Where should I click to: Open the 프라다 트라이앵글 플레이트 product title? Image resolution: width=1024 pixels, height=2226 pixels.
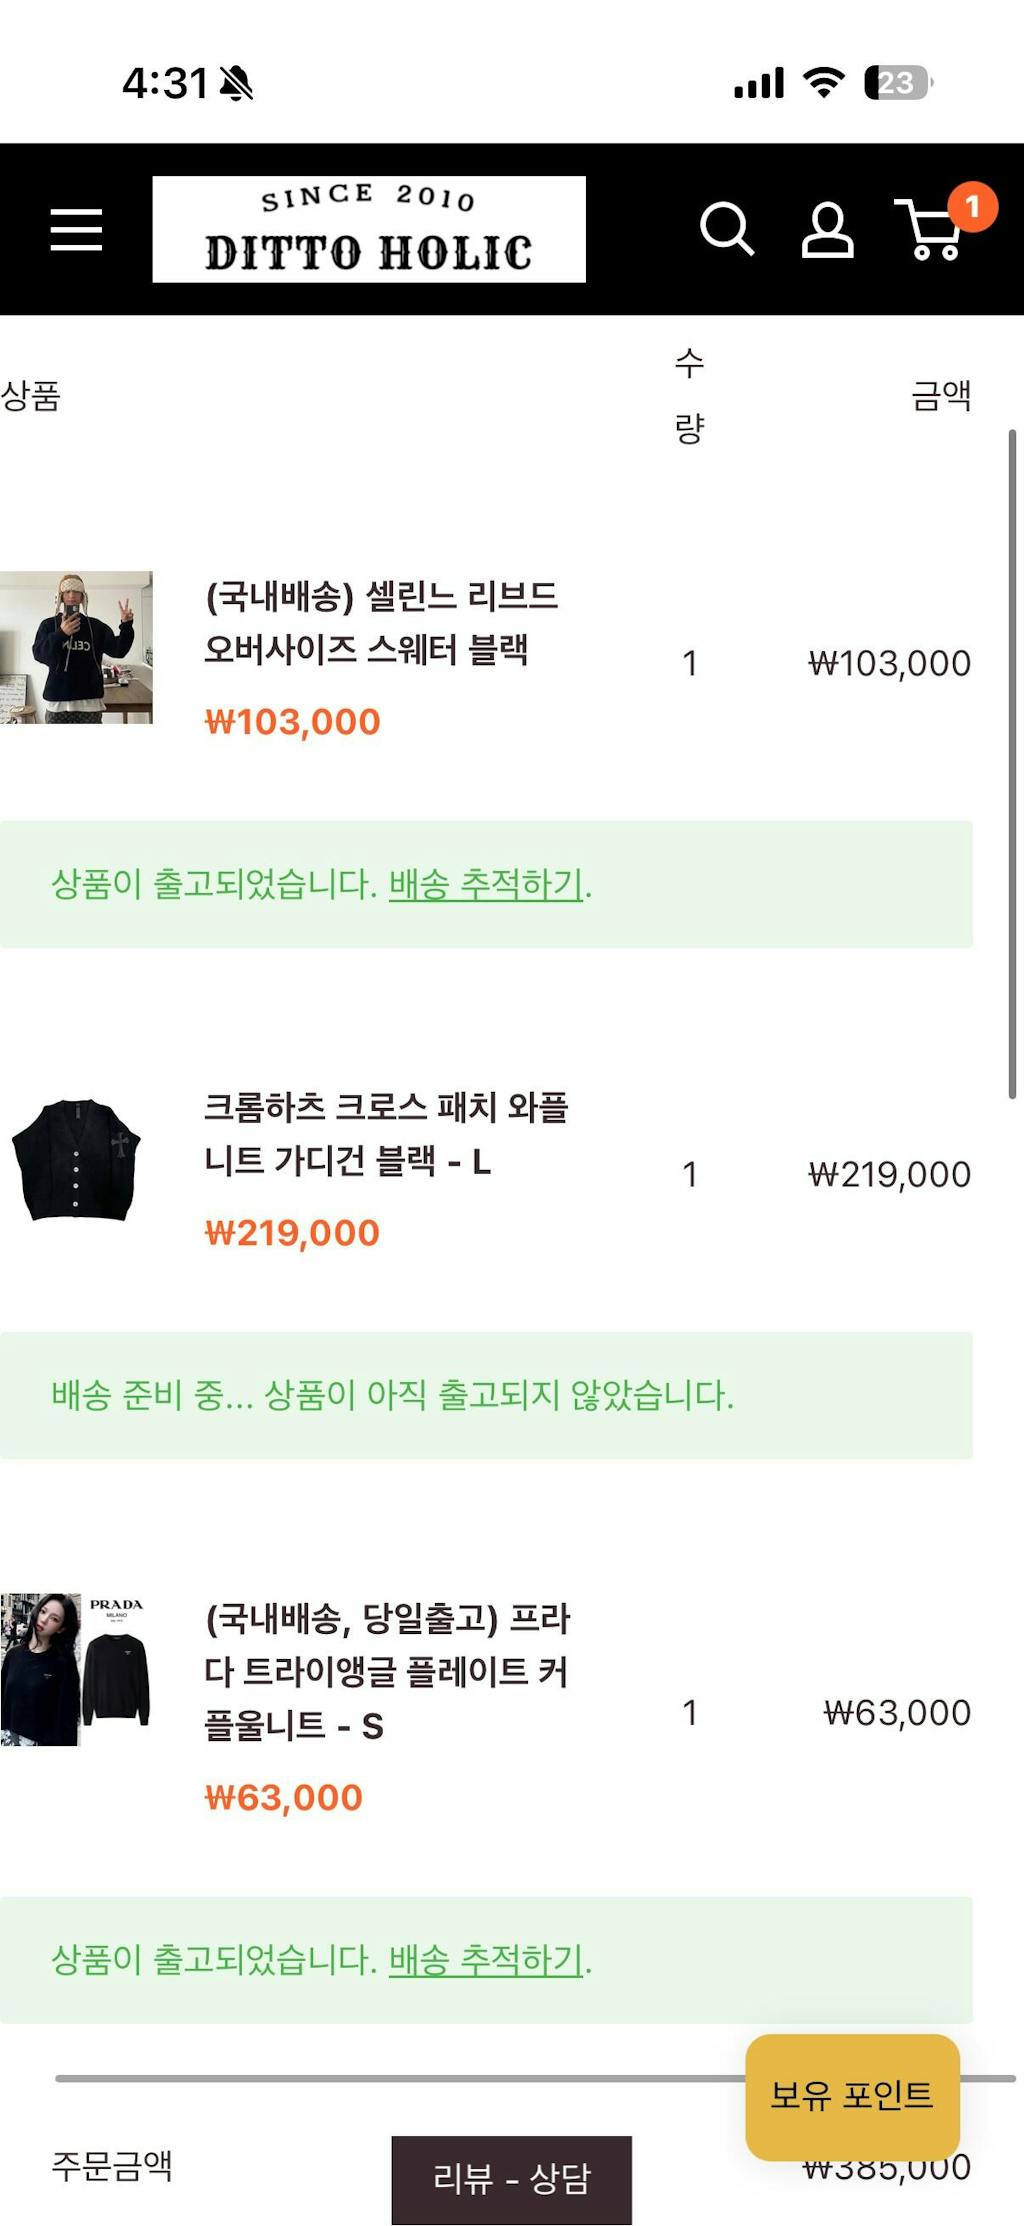386,1671
